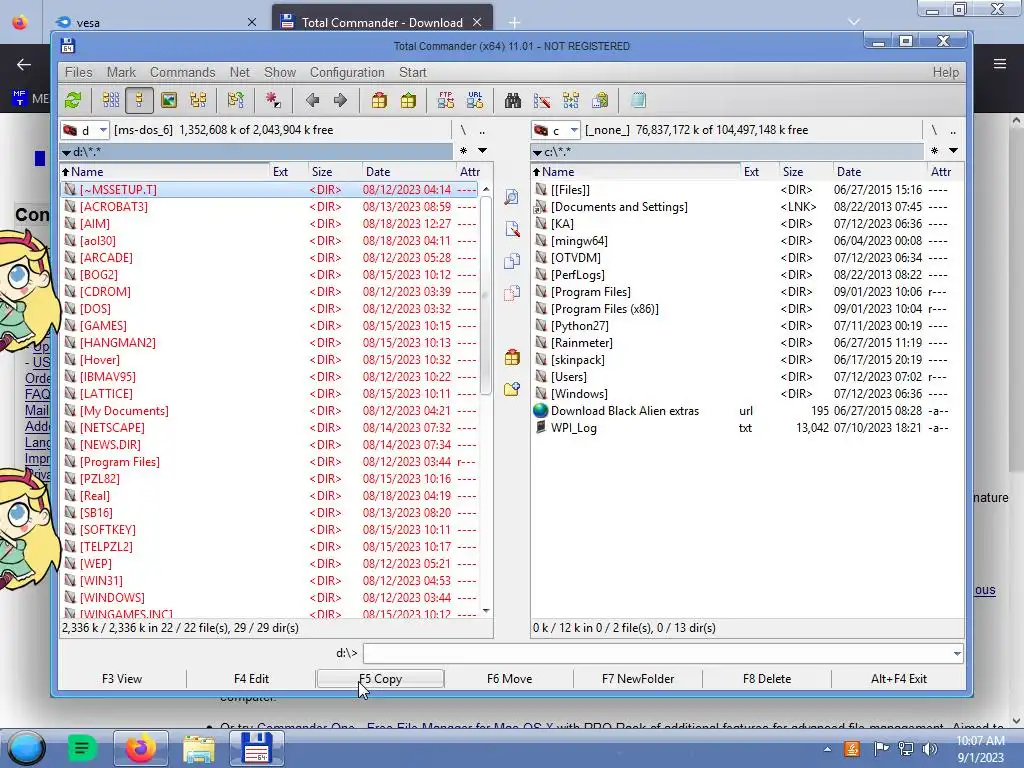The width and height of the screenshot is (1024, 768).
Task: Switch to the vesa browser tab
Action: pos(157,22)
